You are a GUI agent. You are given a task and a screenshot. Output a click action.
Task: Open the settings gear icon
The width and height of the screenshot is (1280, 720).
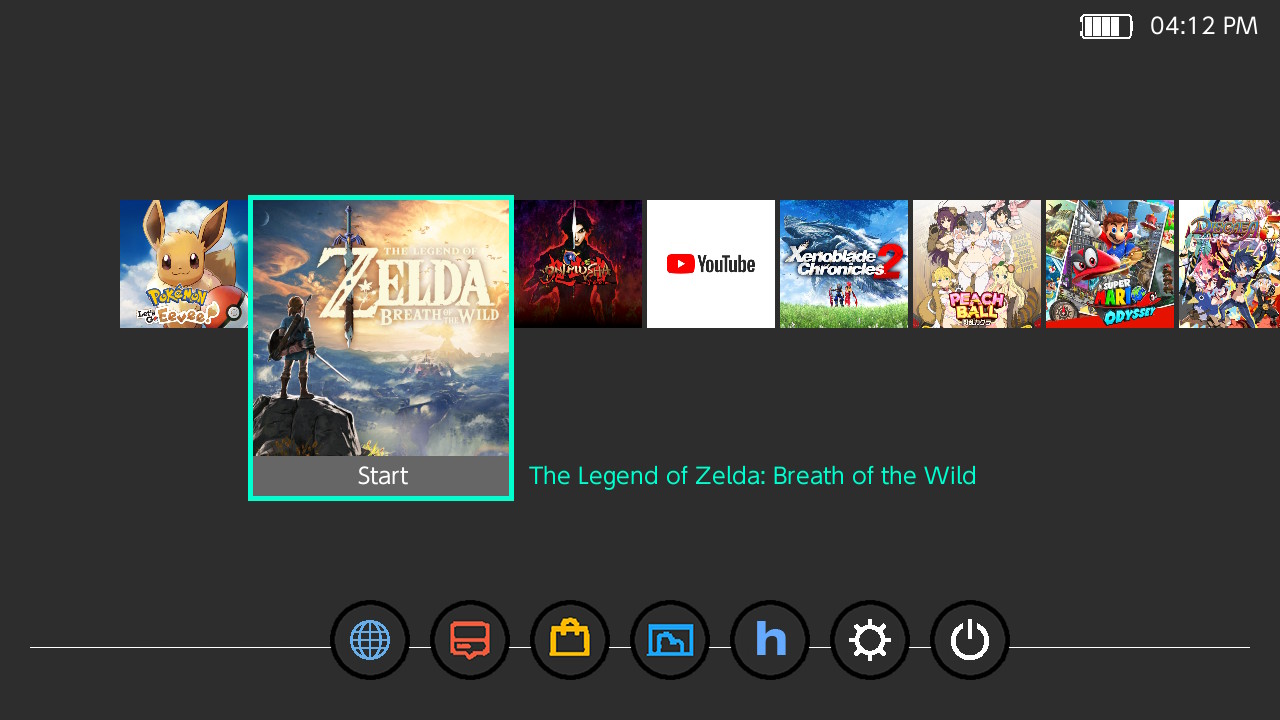(x=870, y=640)
